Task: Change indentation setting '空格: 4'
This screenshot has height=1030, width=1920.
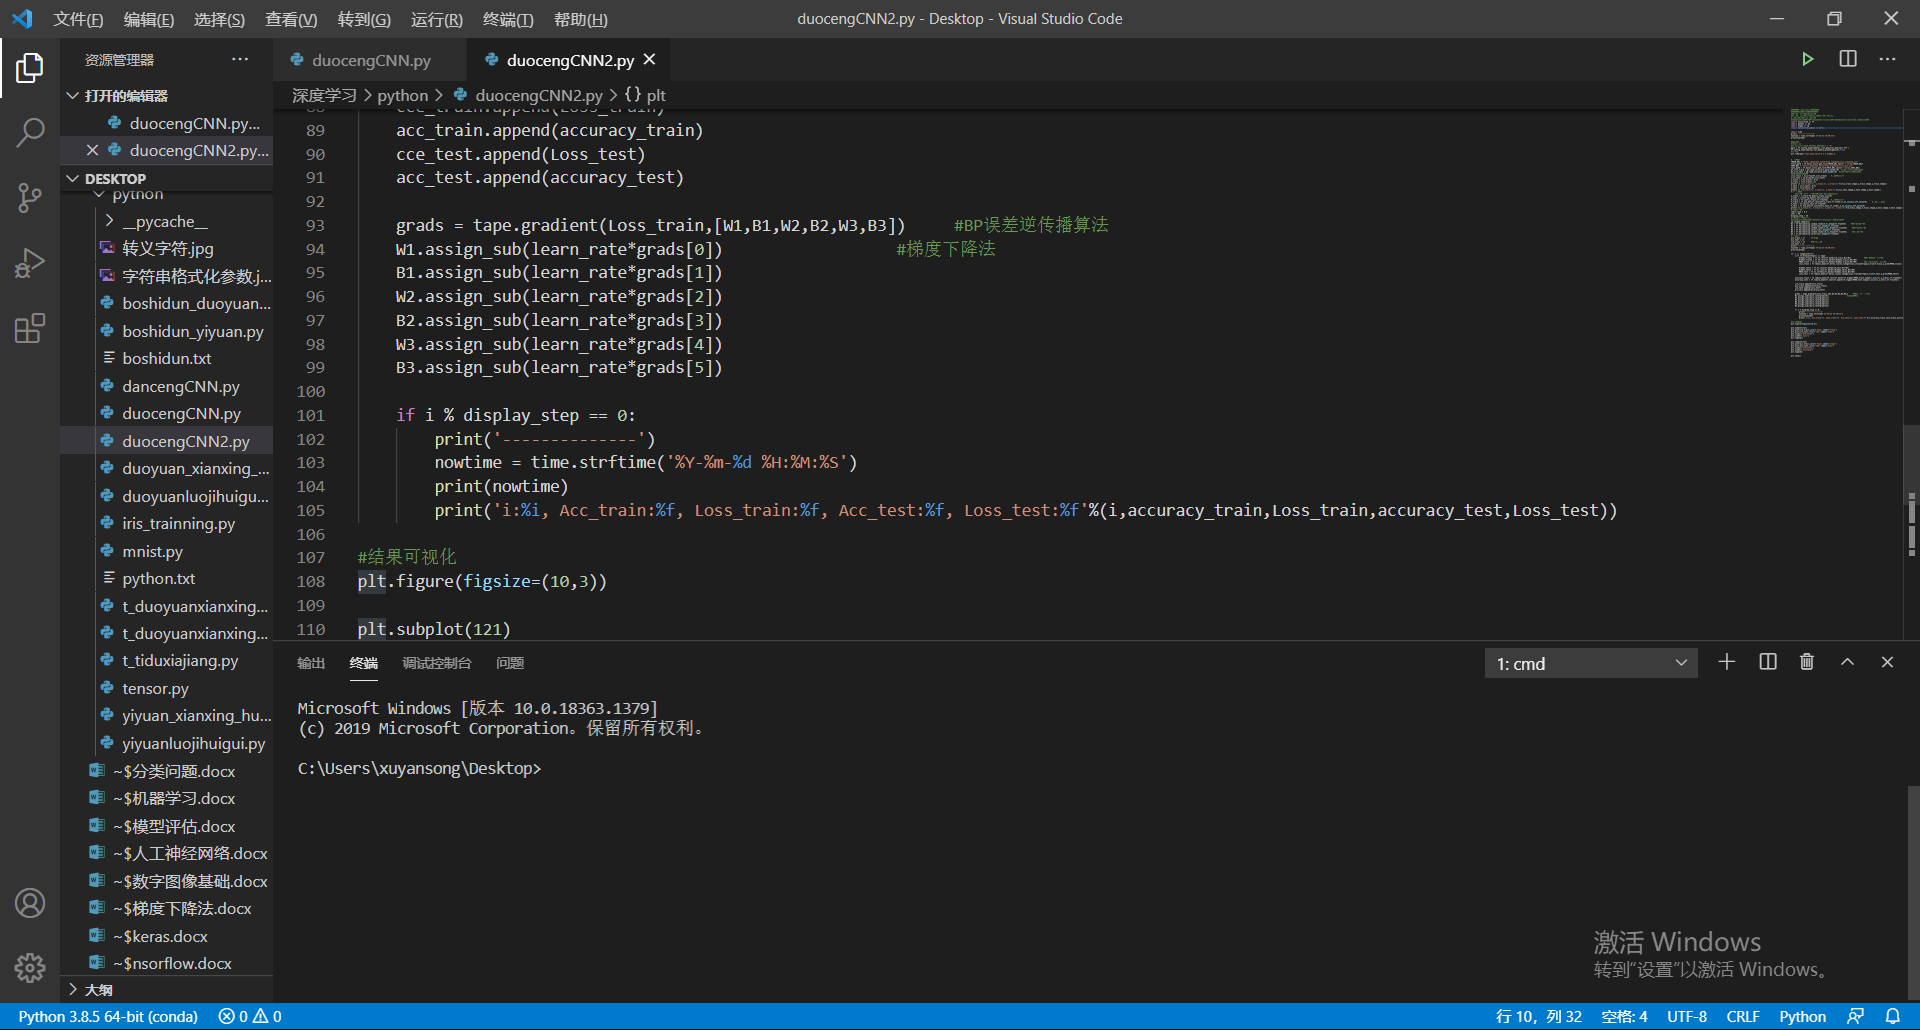Action: [x=1624, y=1016]
